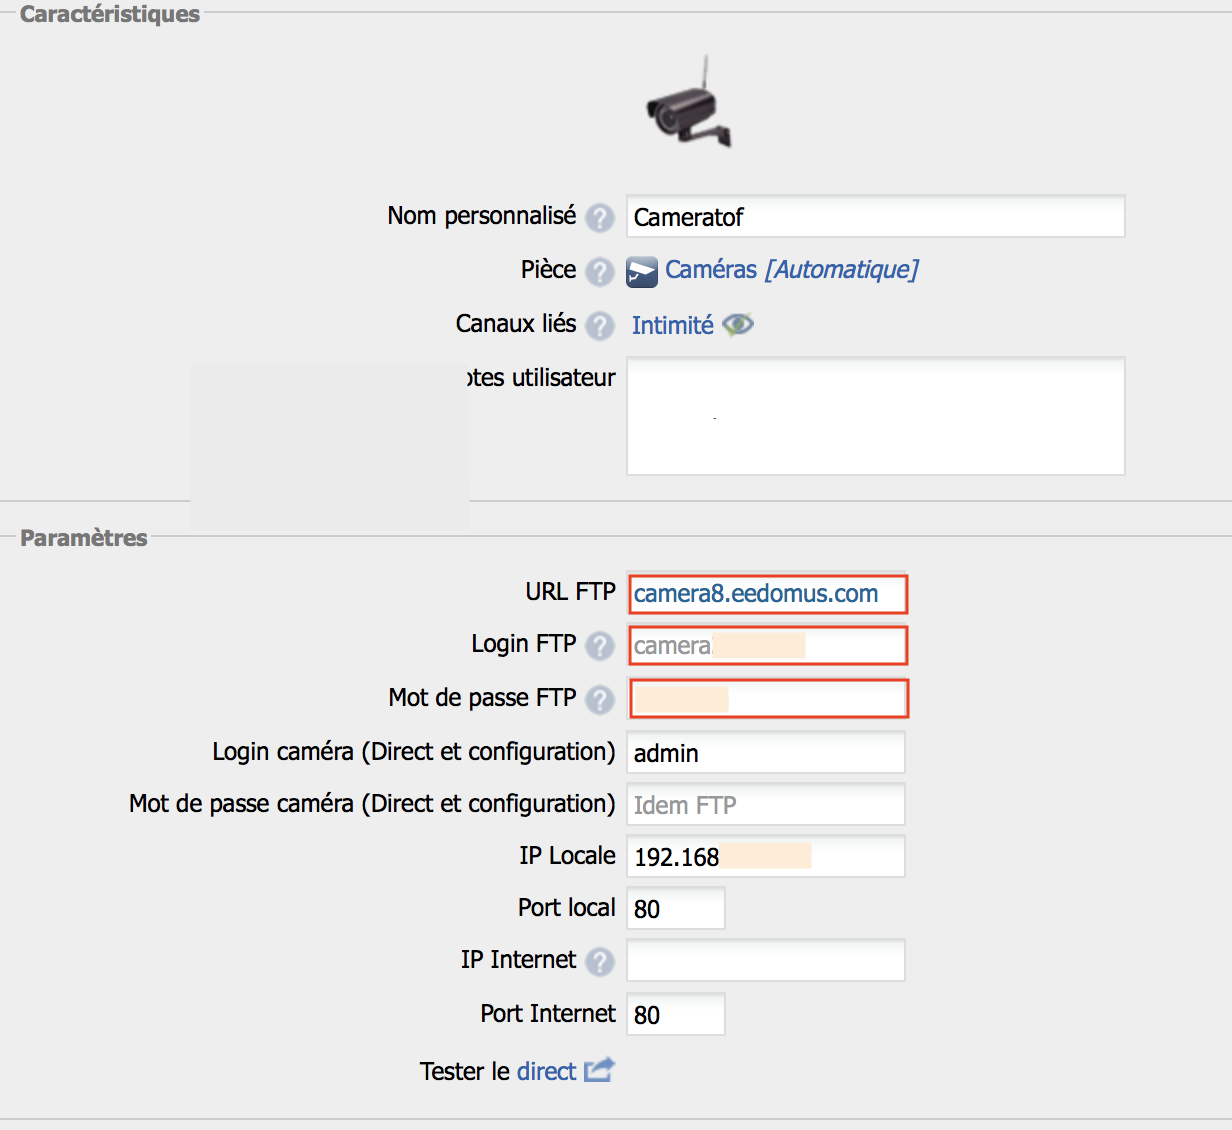
Task: Click the Caméras room icon
Action: click(x=642, y=272)
